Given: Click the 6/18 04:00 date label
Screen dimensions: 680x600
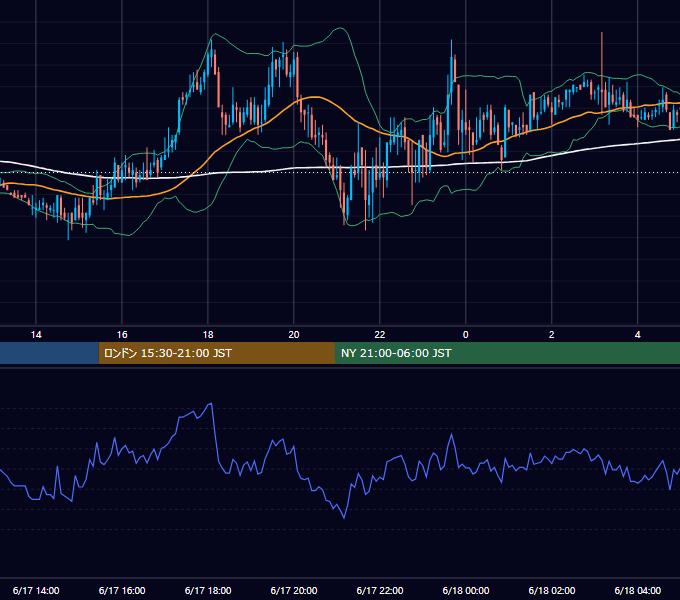Looking at the screenshot, I should (x=637, y=590).
